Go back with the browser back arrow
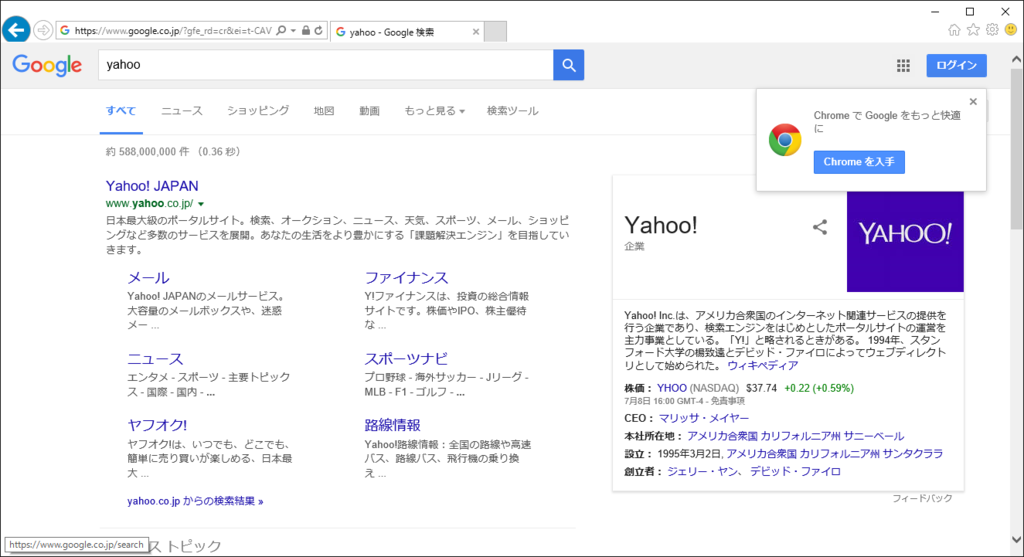The height and width of the screenshot is (557, 1024). pyautogui.click(x=16, y=30)
